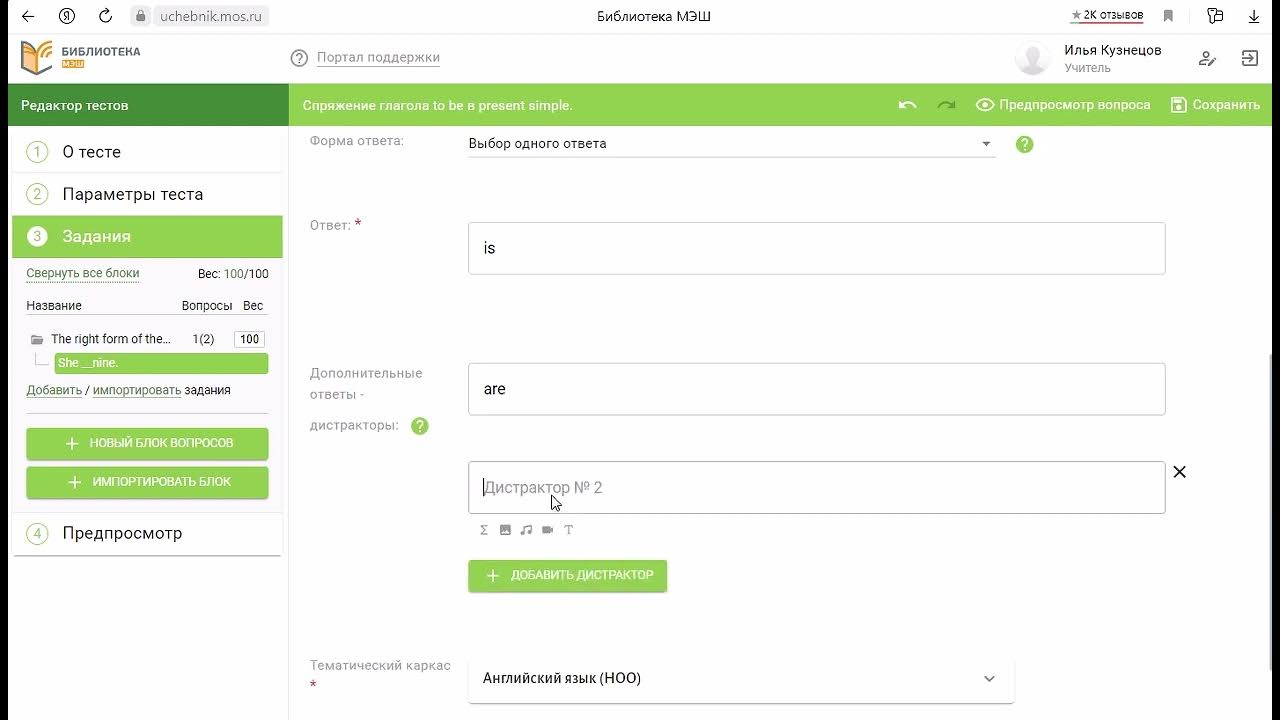
Task: Undo last change arrow
Action: (x=907, y=105)
